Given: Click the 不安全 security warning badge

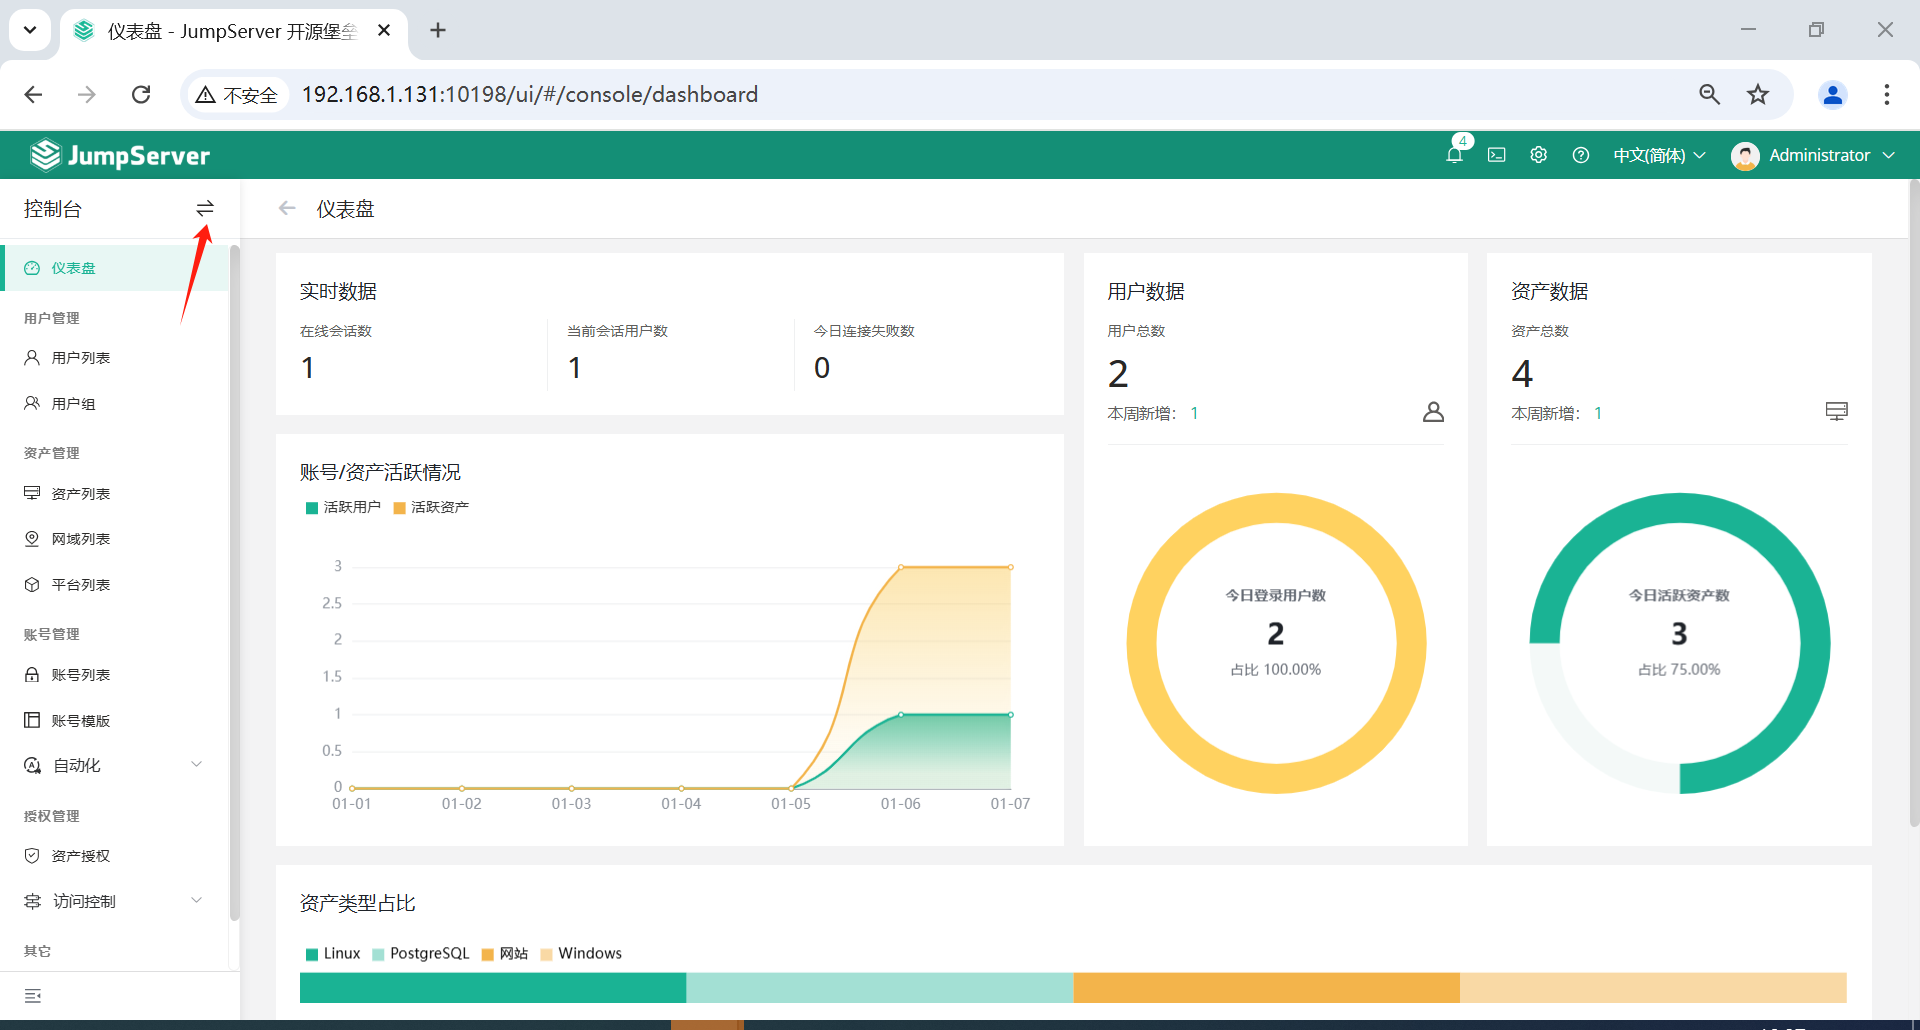Looking at the screenshot, I should [237, 94].
